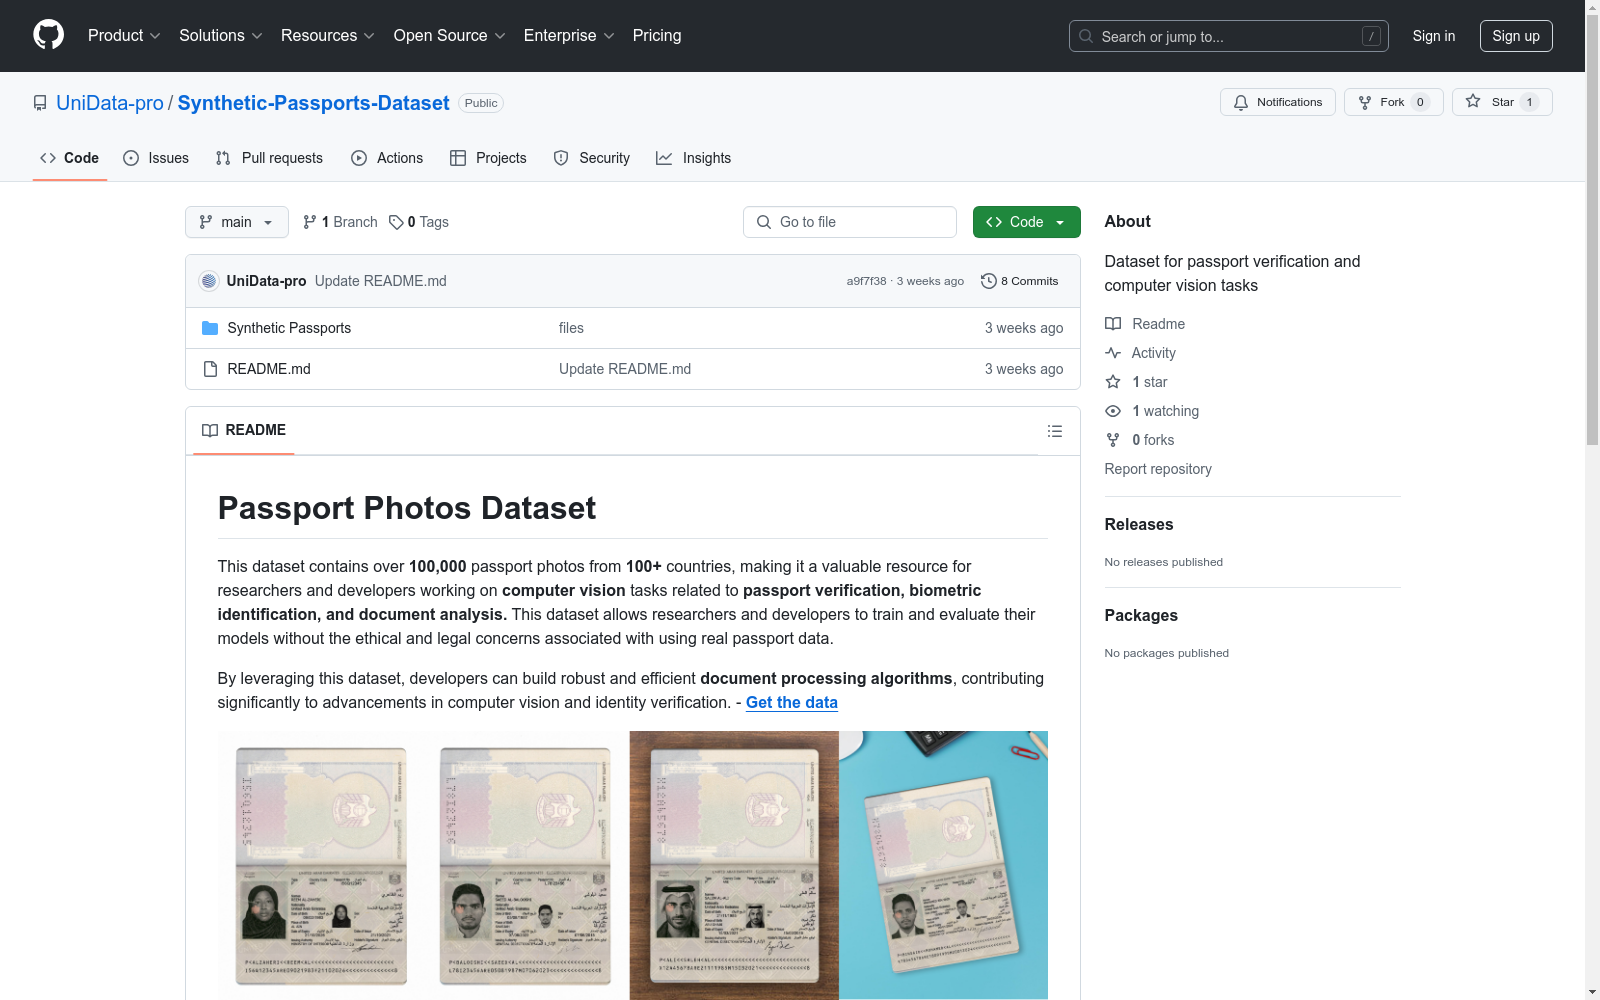Click the forks icon in the About sidebar
The height and width of the screenshot is (1000, 1600).
(1113, 439)
